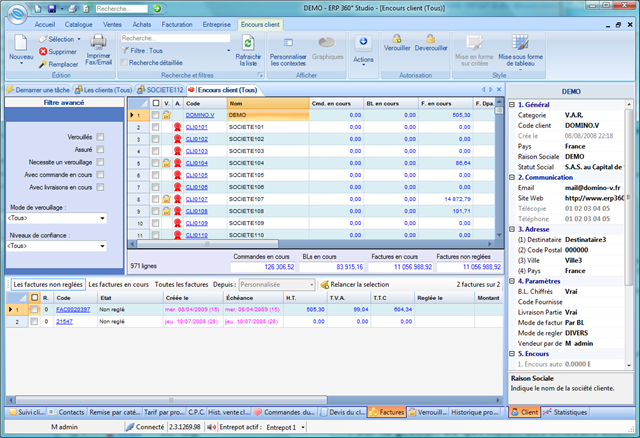This screenshot has height=438, width=640.
Task: Open Personnaliser les contextes
Action: point(288,51)
